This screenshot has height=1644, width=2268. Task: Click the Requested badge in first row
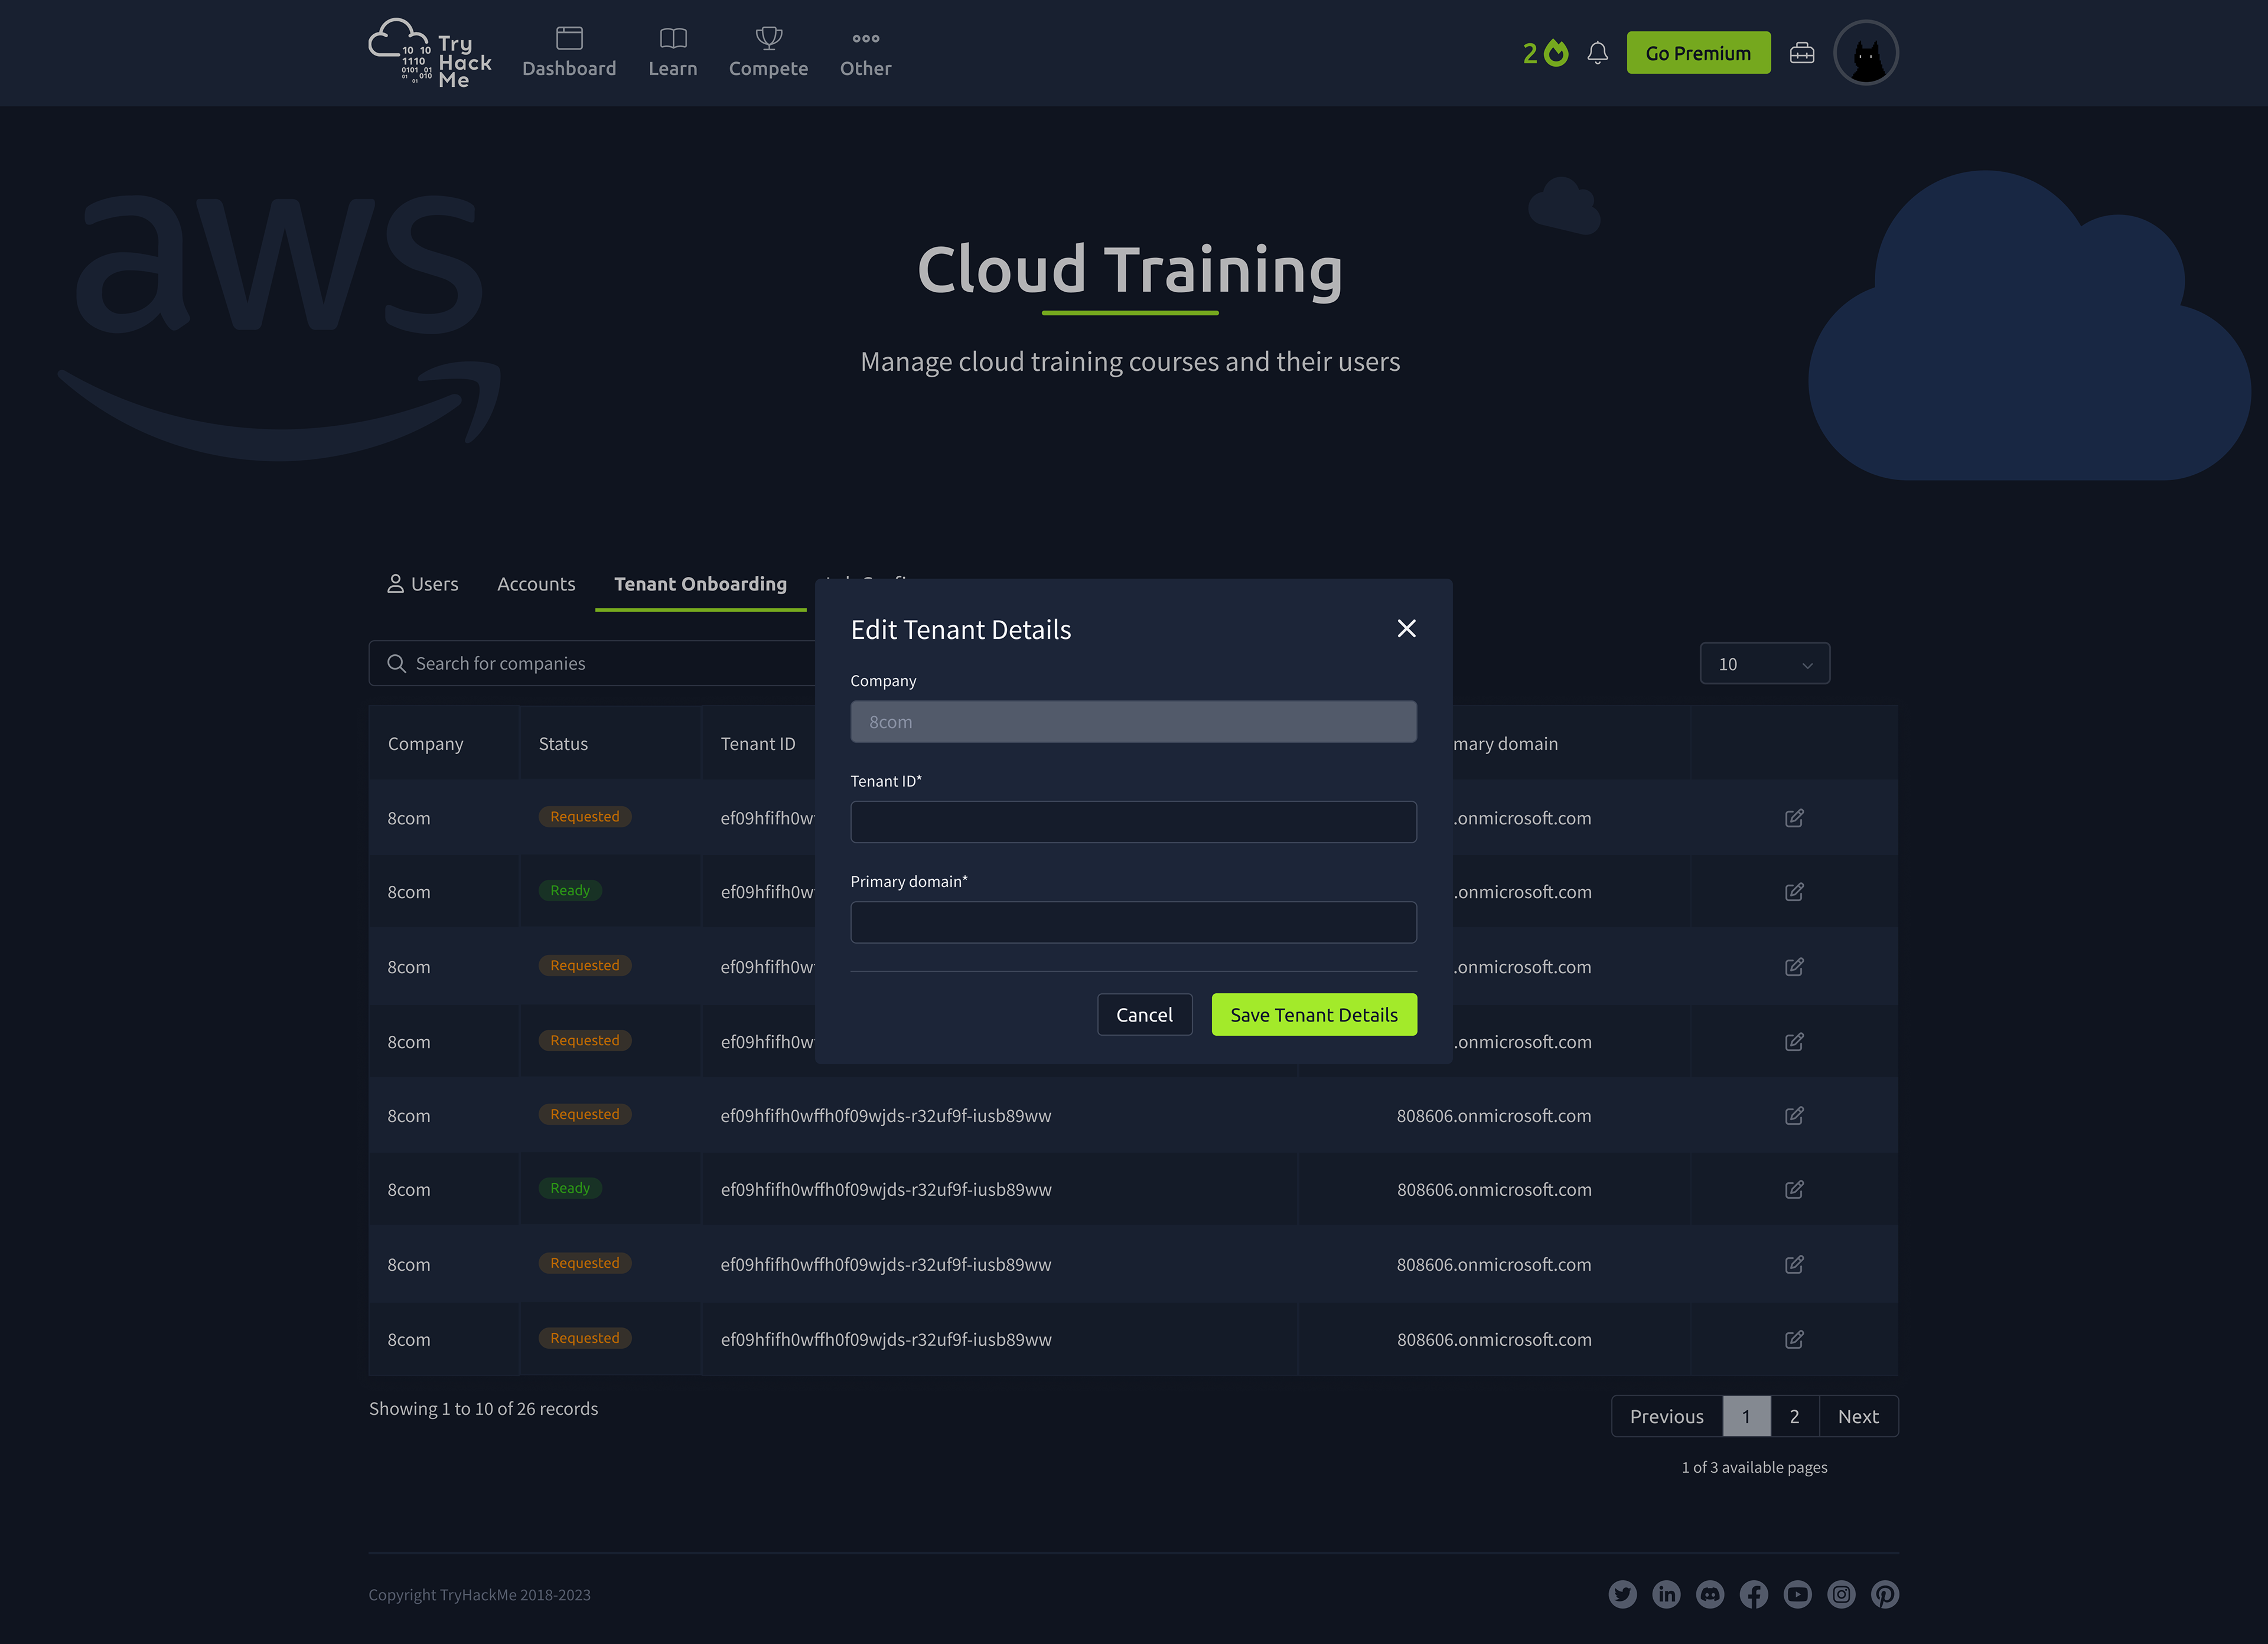[x=585, y=817]
